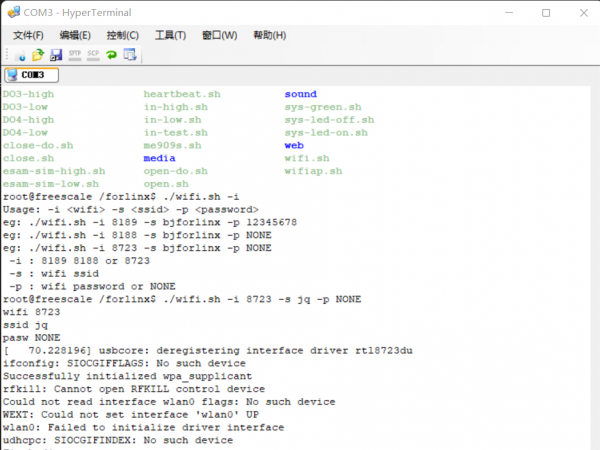Open the 编辑(E) menu

(x=75, y=35)
